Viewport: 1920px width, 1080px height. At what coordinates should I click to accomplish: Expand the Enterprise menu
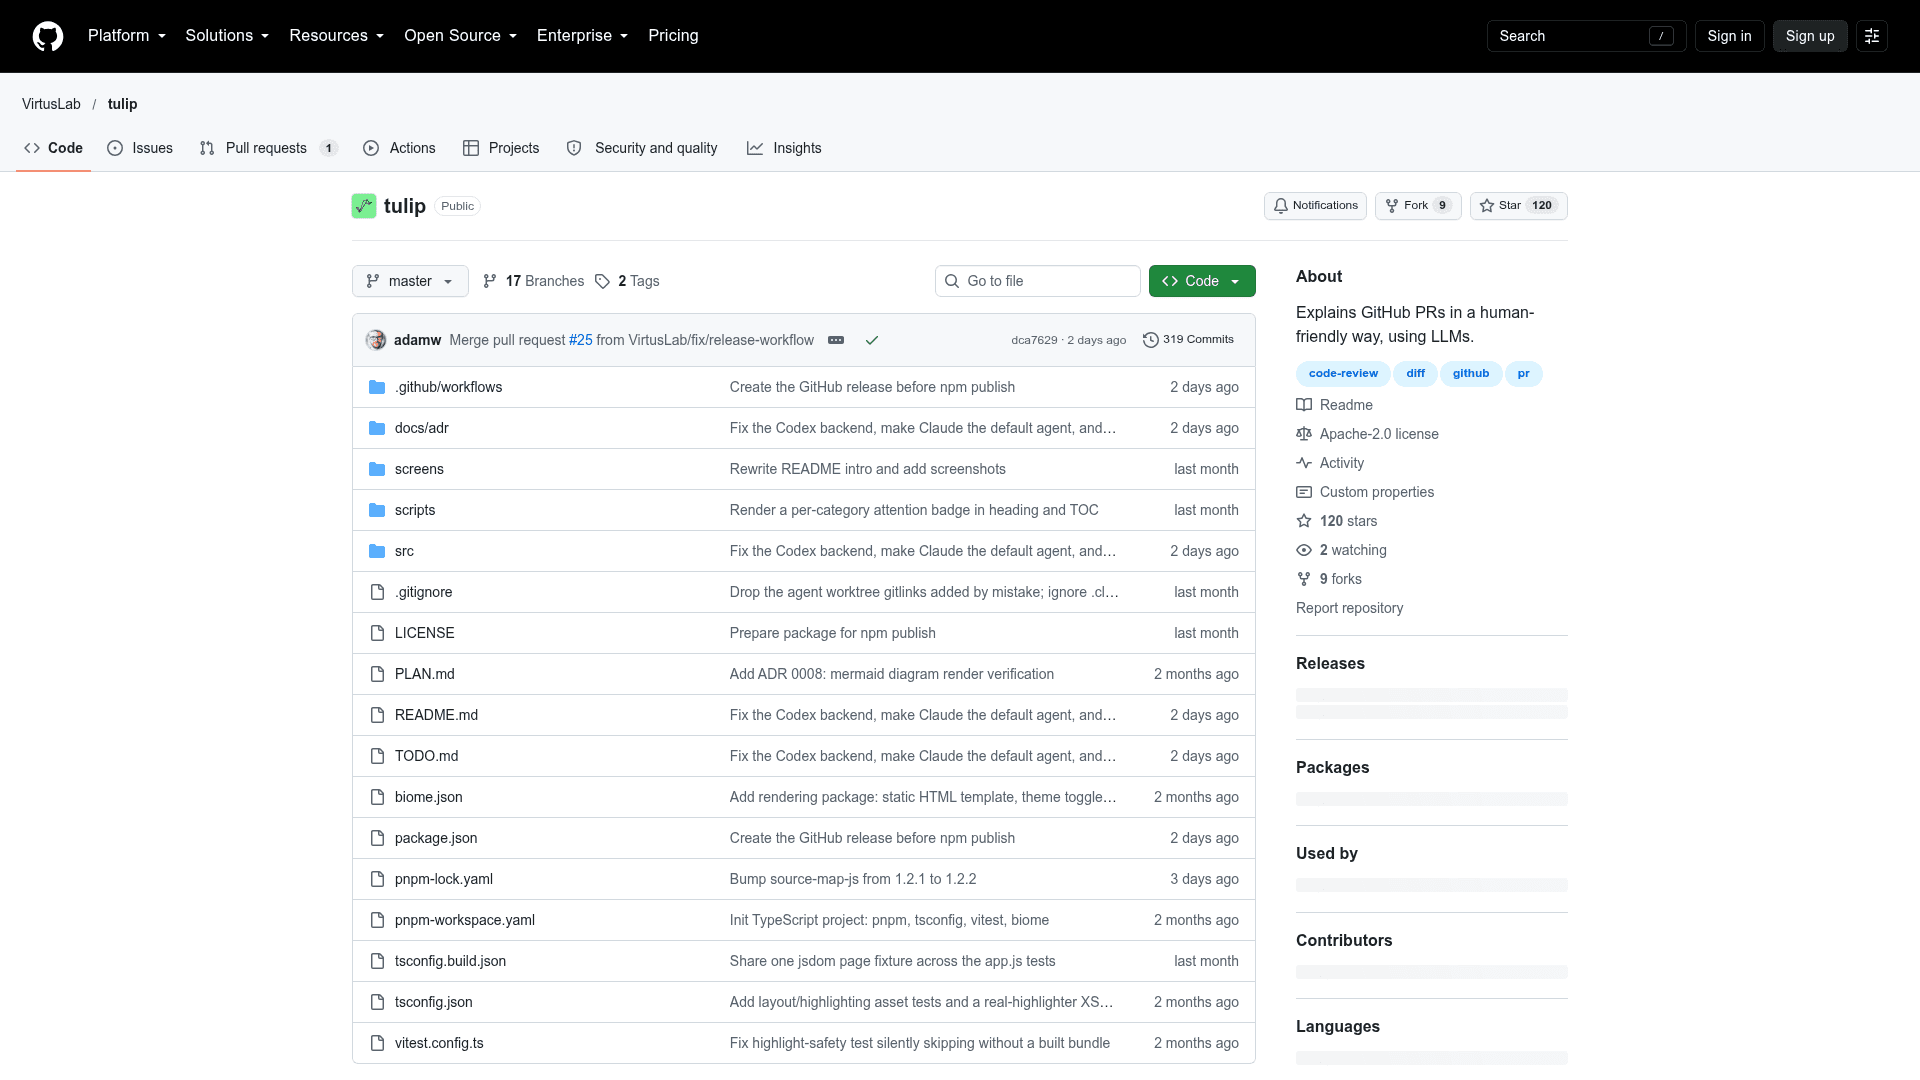[583, 36]
